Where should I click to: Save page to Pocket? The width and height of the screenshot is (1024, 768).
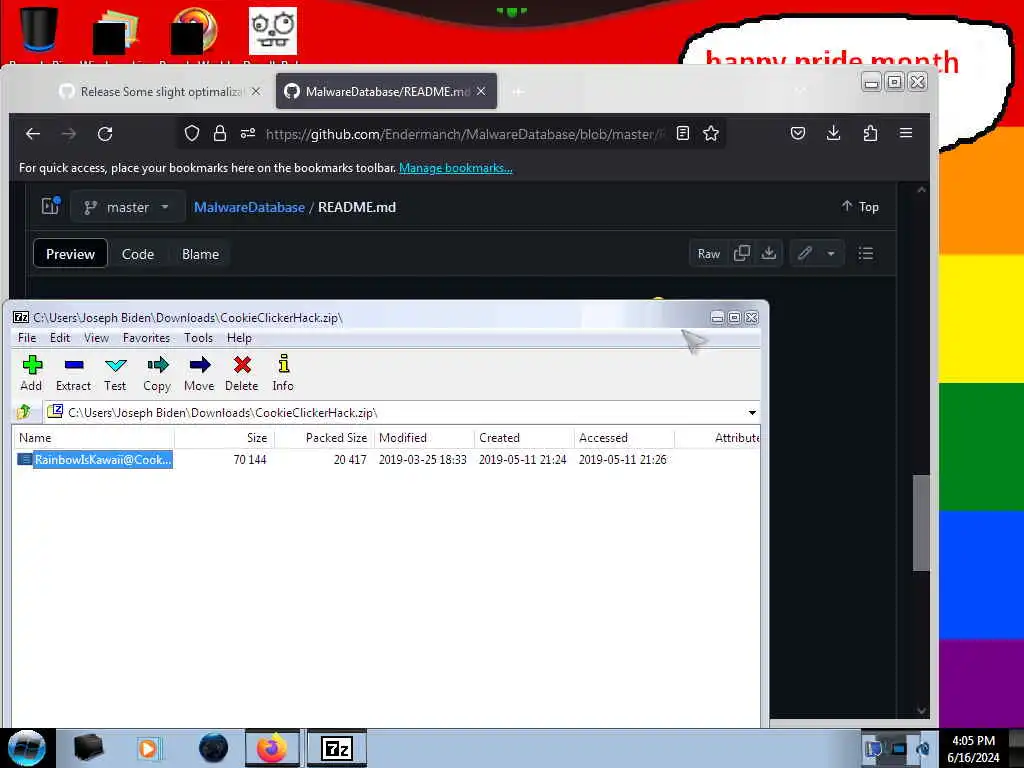(797, 133)
